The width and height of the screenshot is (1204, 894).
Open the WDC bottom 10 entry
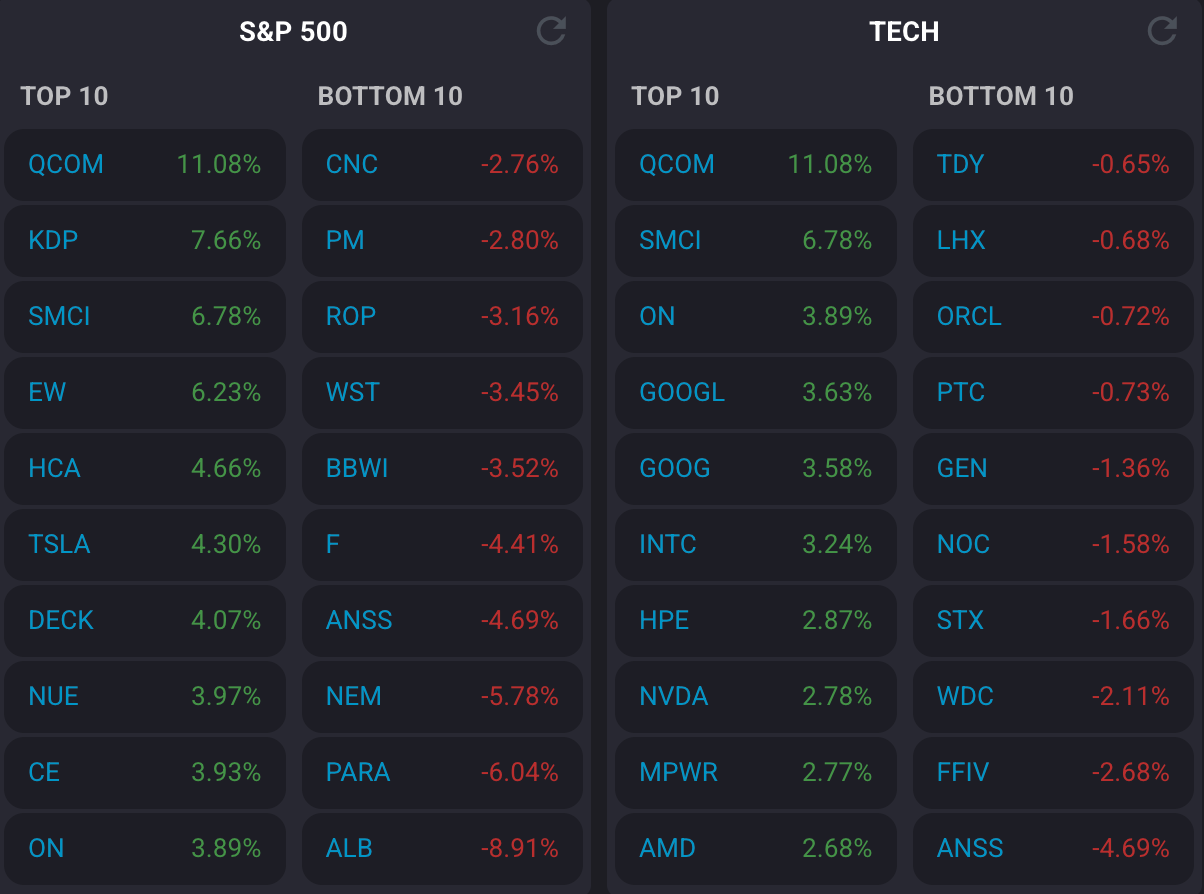pos(965,697)
